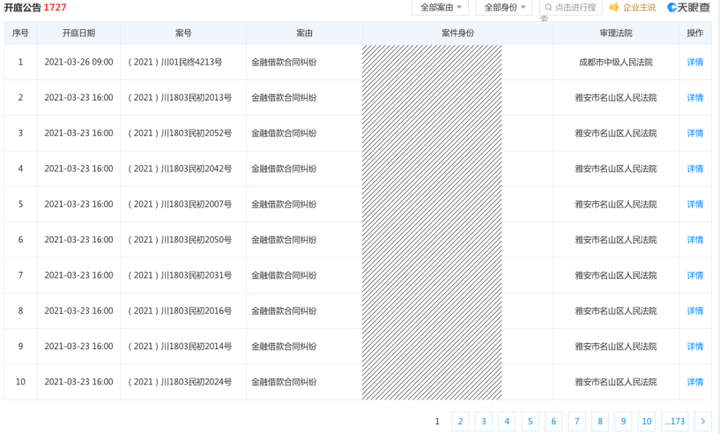
Task: Go to page 9 of results
Action: tap(623, 421)
